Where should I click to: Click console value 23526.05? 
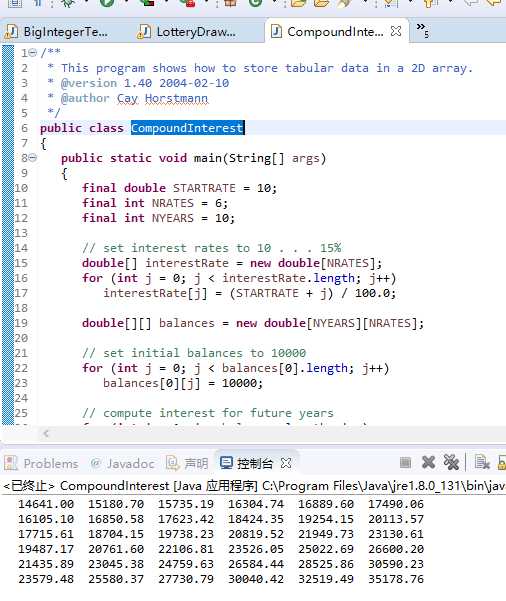(256, 549)
